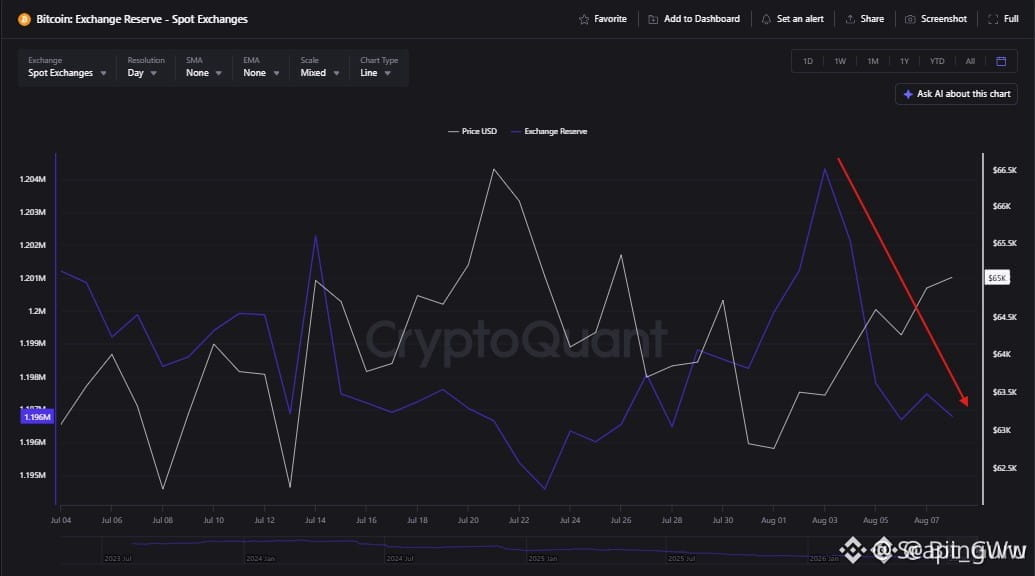
Task: Switch to the 1M time range
Action: tap(873, 61)
